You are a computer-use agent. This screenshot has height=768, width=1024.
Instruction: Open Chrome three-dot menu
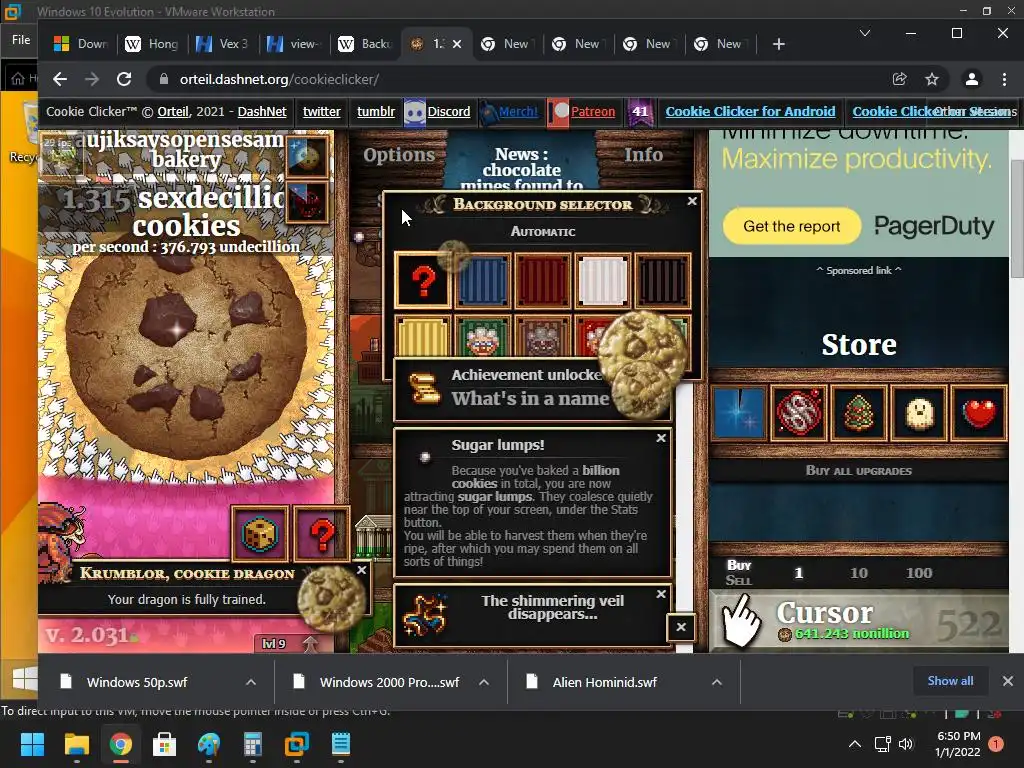pos(1004,80)
